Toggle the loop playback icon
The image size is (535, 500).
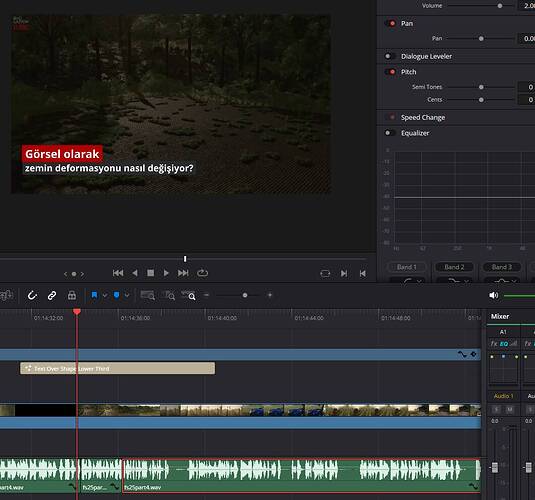click(202, 273)
